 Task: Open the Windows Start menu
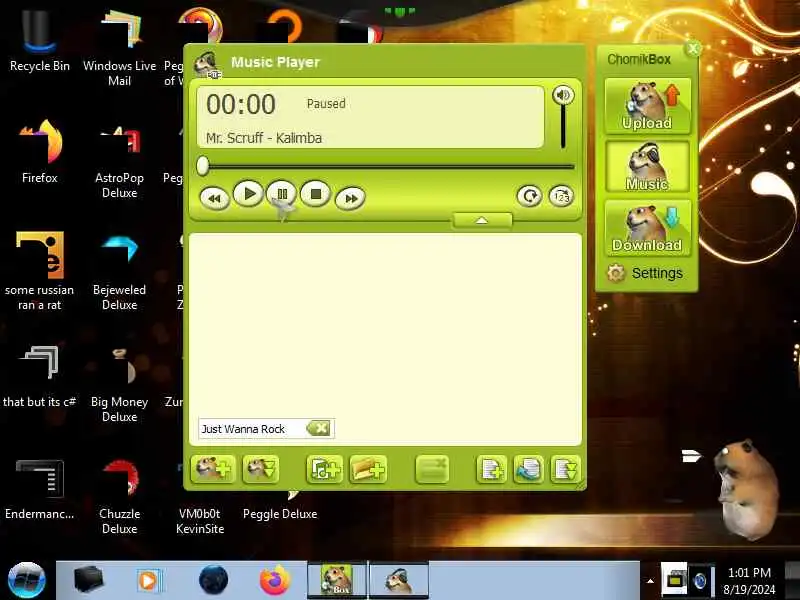pyautogui.click(x=27, y=580)
